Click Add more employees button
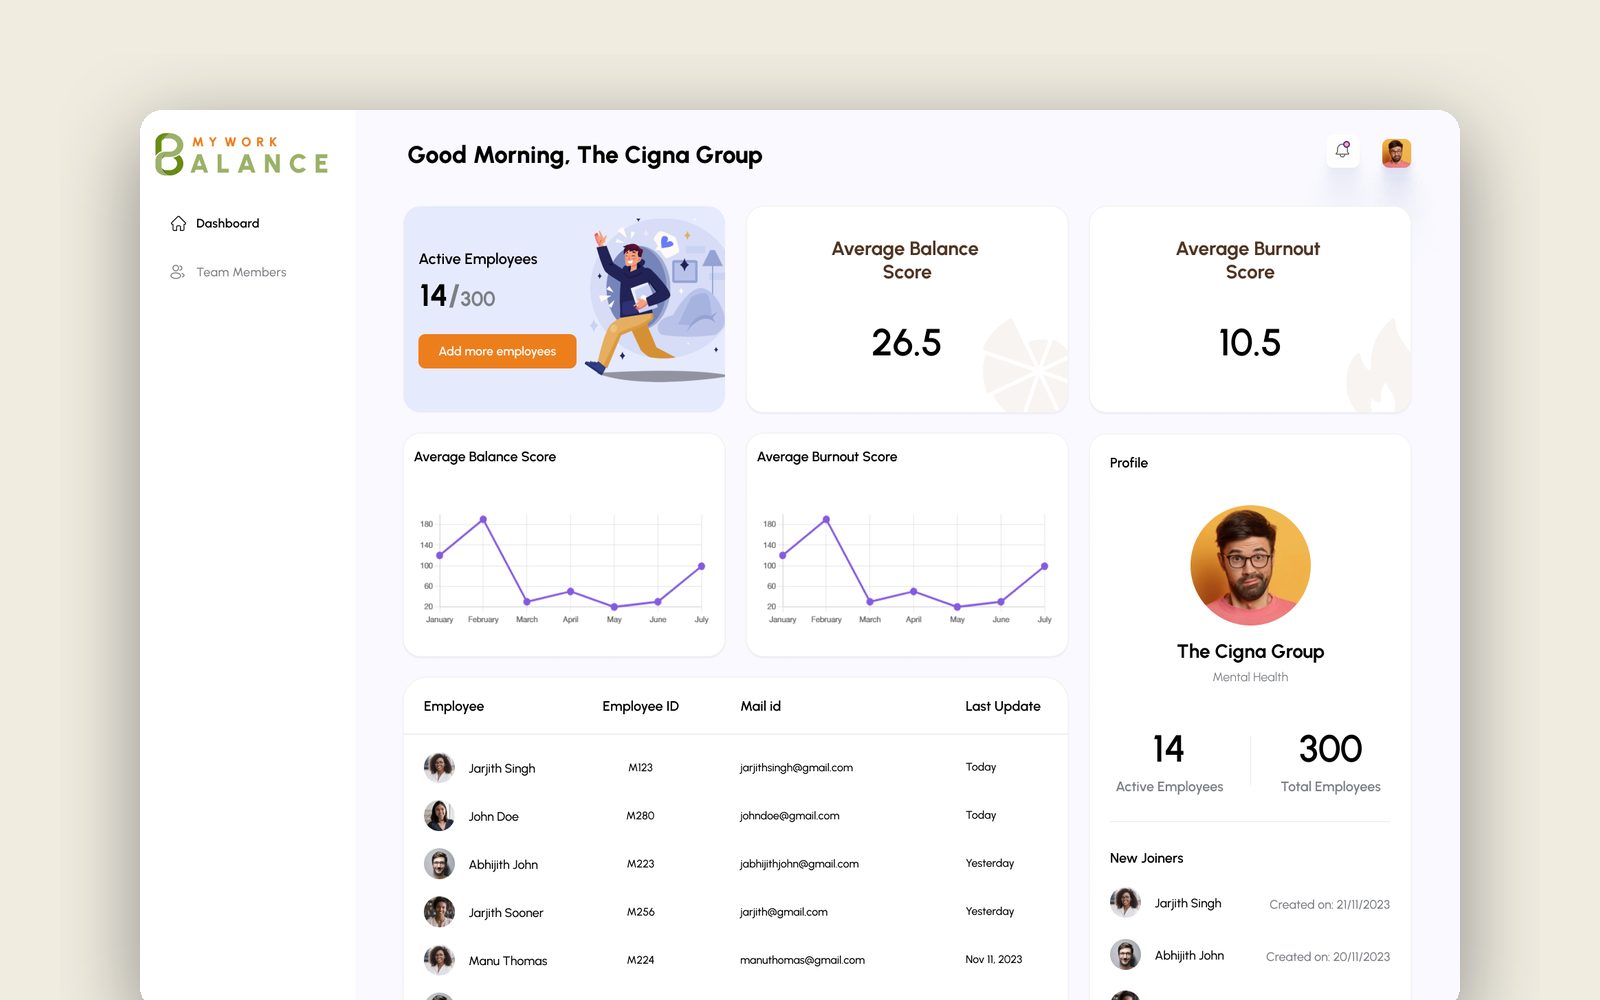The width and height of the screenshot is (1600, 1000). point(497,351)
